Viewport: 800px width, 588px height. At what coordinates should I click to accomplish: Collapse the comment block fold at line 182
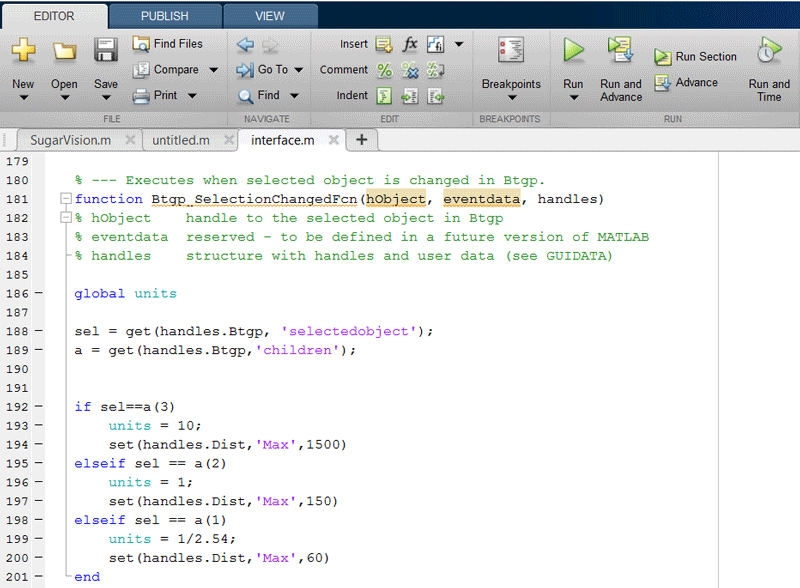click(x=65, y=217)
